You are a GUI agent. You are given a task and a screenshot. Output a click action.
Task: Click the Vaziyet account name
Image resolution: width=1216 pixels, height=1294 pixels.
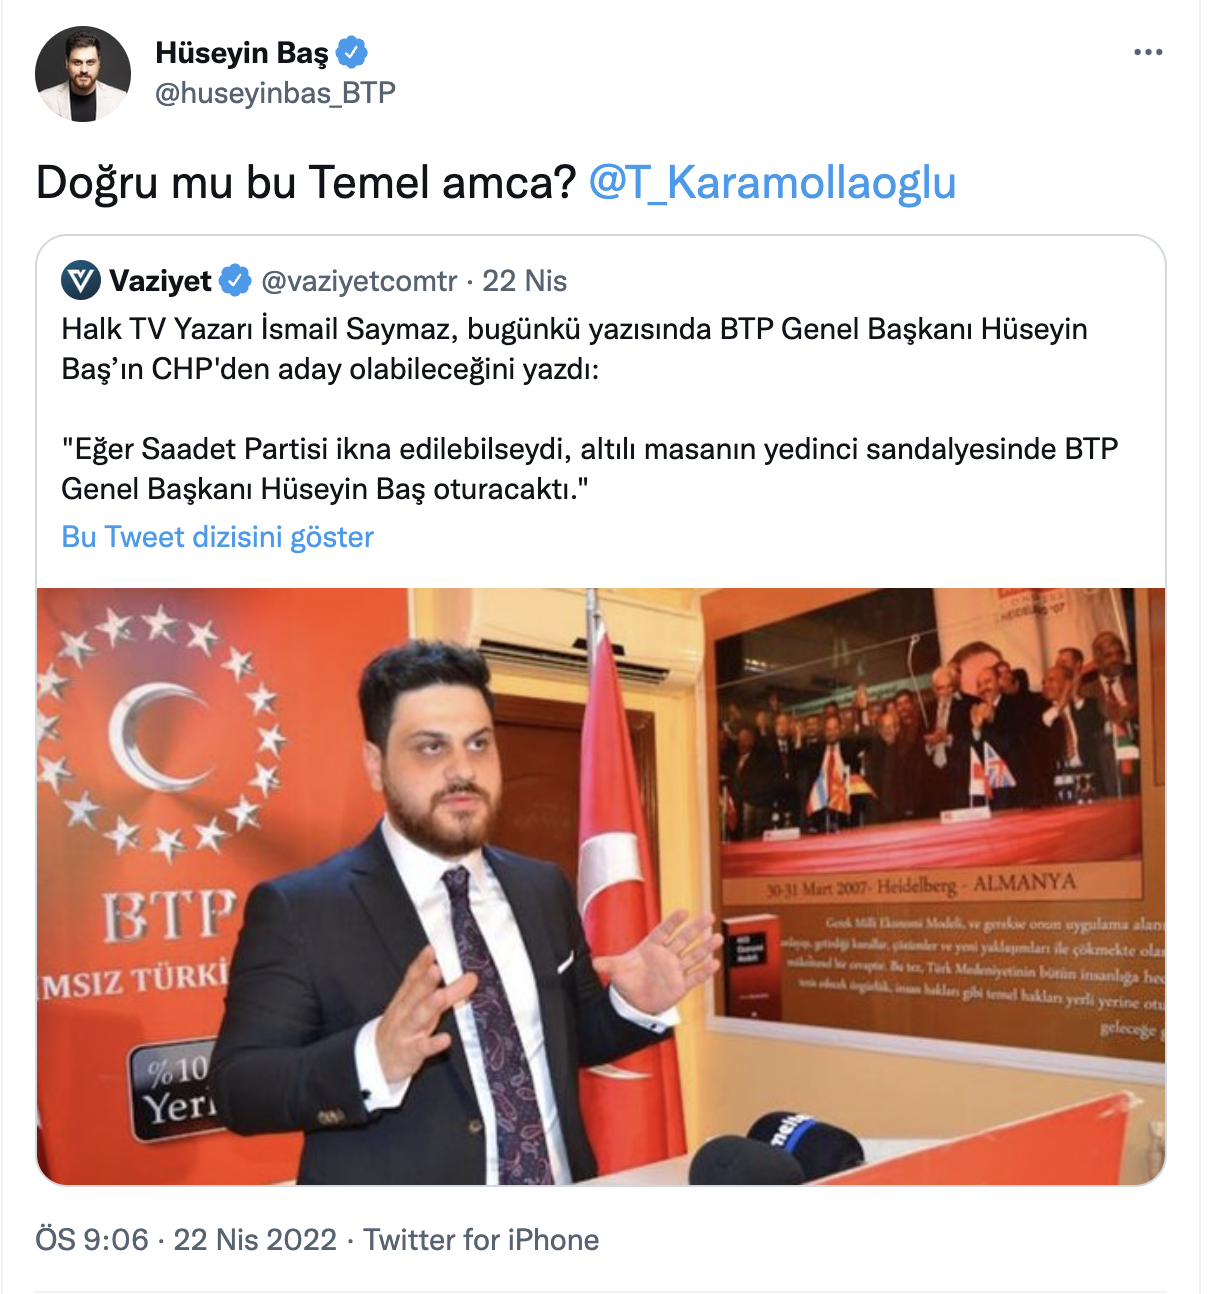tap(160, 281)
